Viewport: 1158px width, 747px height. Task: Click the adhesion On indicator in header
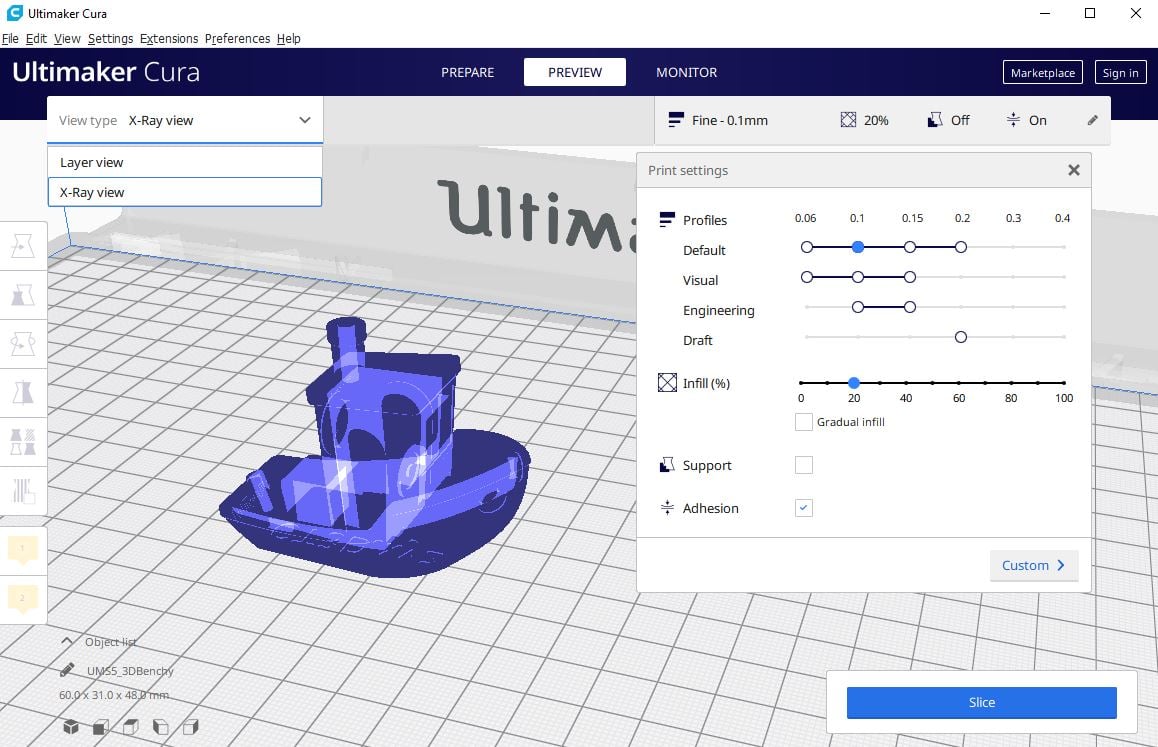tap(1027, 120)
